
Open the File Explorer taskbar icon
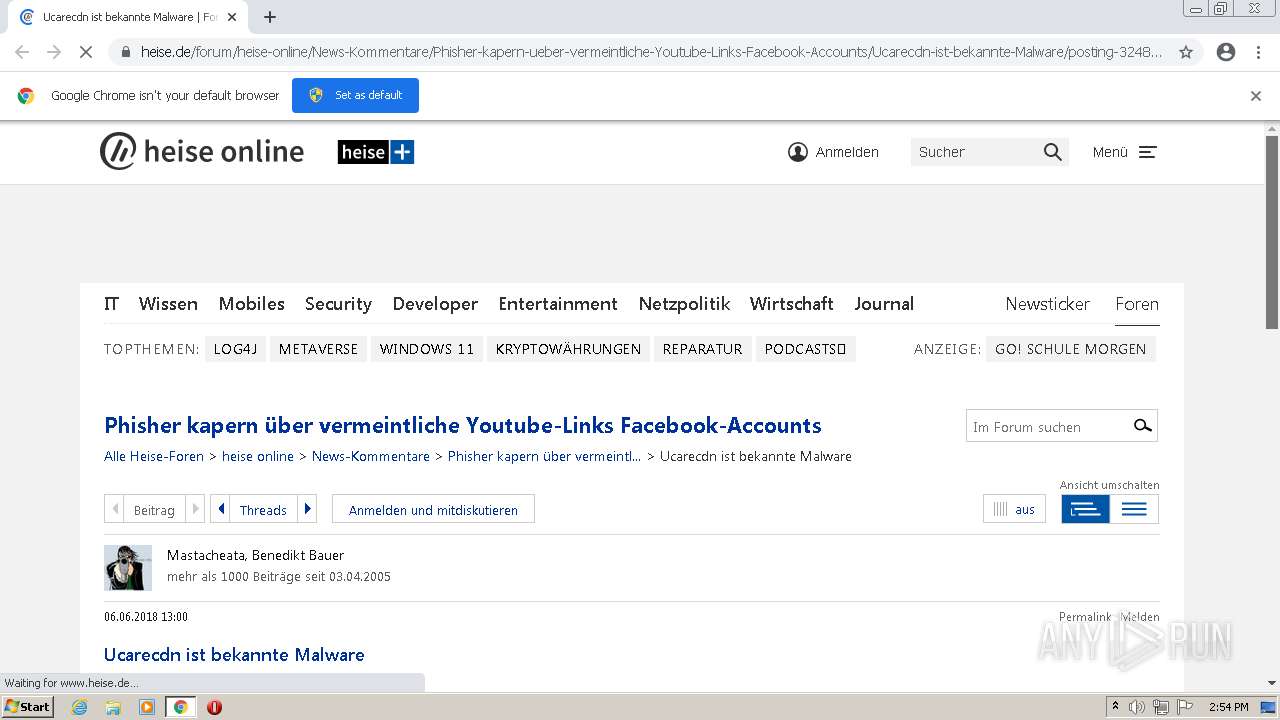(113, 707)
